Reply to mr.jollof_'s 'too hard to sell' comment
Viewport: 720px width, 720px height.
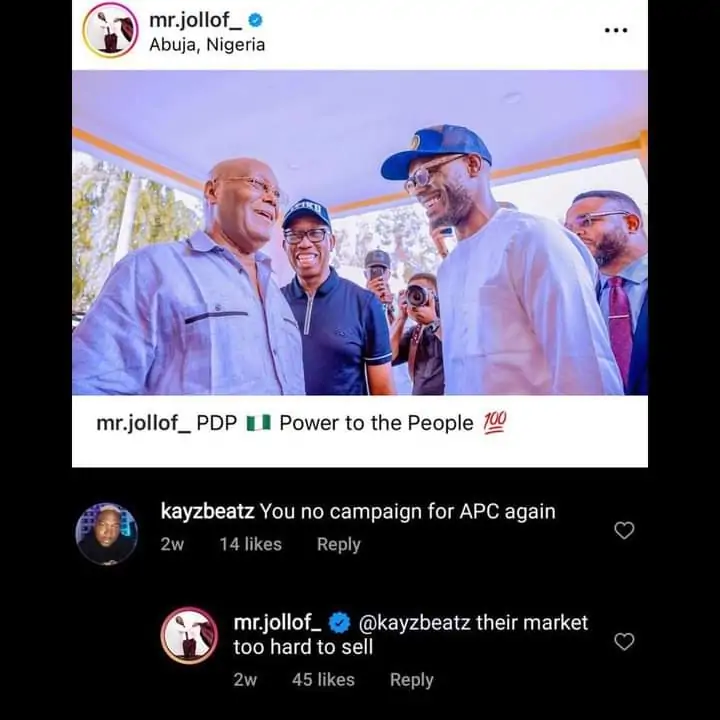click(x=411, y=680)
